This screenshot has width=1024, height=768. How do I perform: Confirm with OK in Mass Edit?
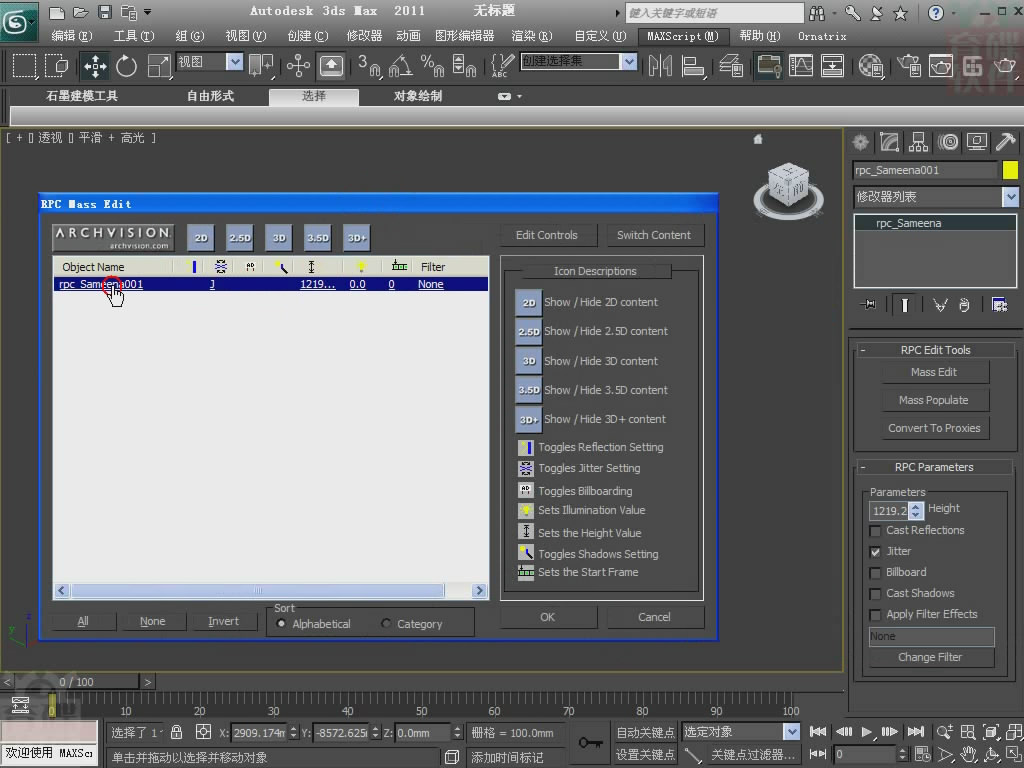(x=548, y=617)
